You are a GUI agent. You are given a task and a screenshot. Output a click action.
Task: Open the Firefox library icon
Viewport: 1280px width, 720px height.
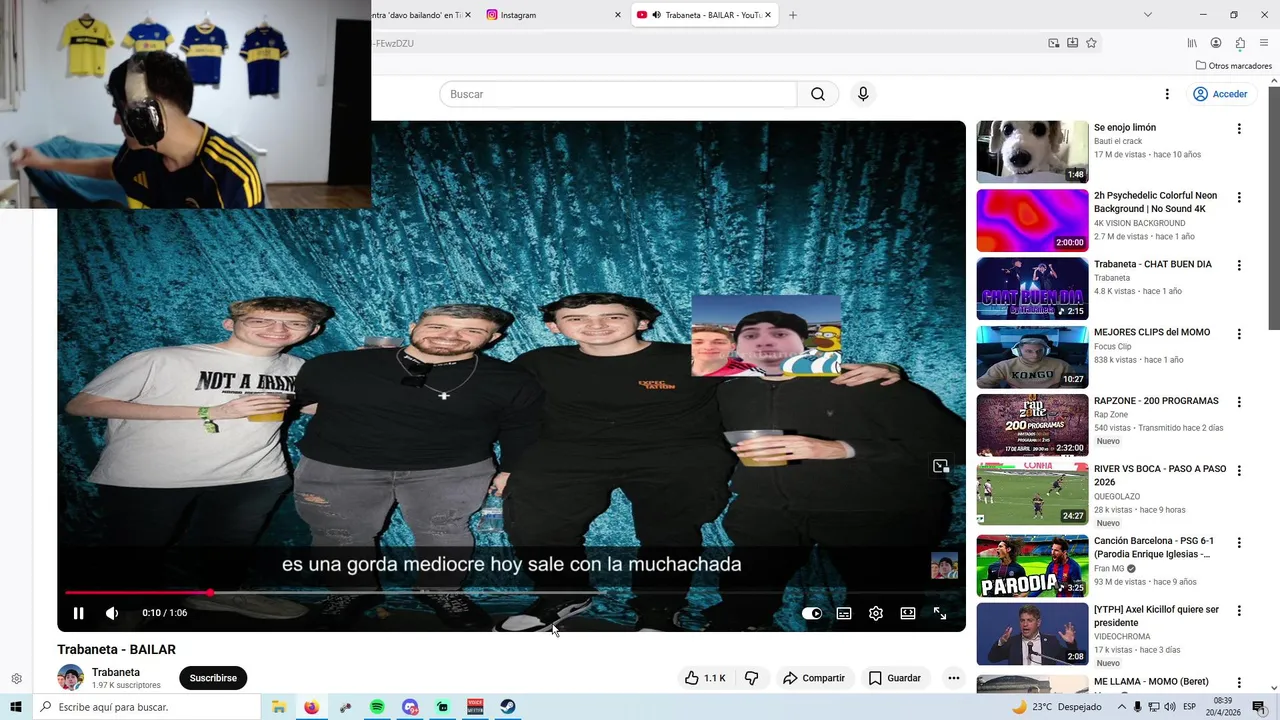click(x=1192, y=43)
